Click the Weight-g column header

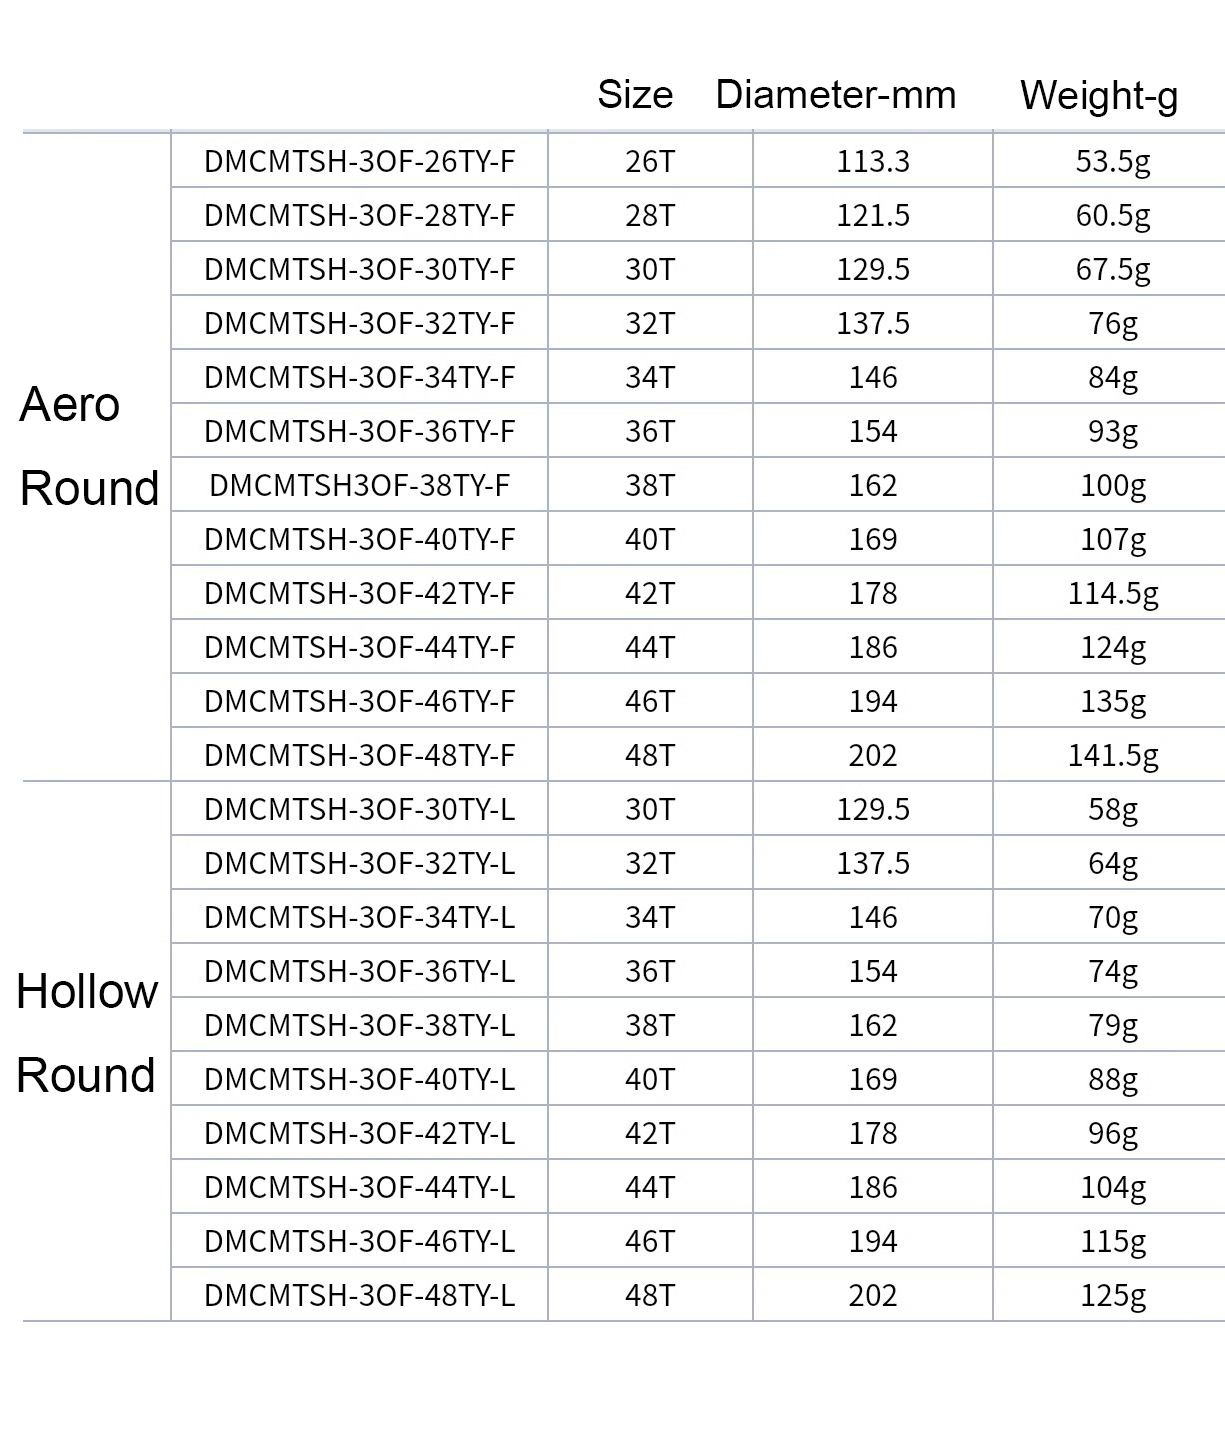pos(1099,96)
